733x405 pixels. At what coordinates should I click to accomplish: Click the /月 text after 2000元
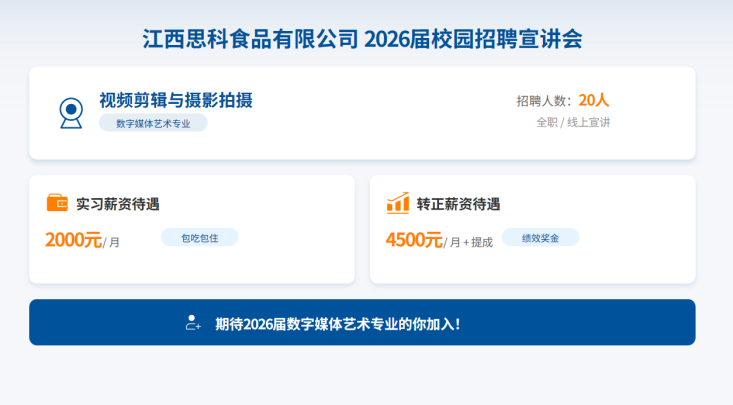click(x=112, y=242)
